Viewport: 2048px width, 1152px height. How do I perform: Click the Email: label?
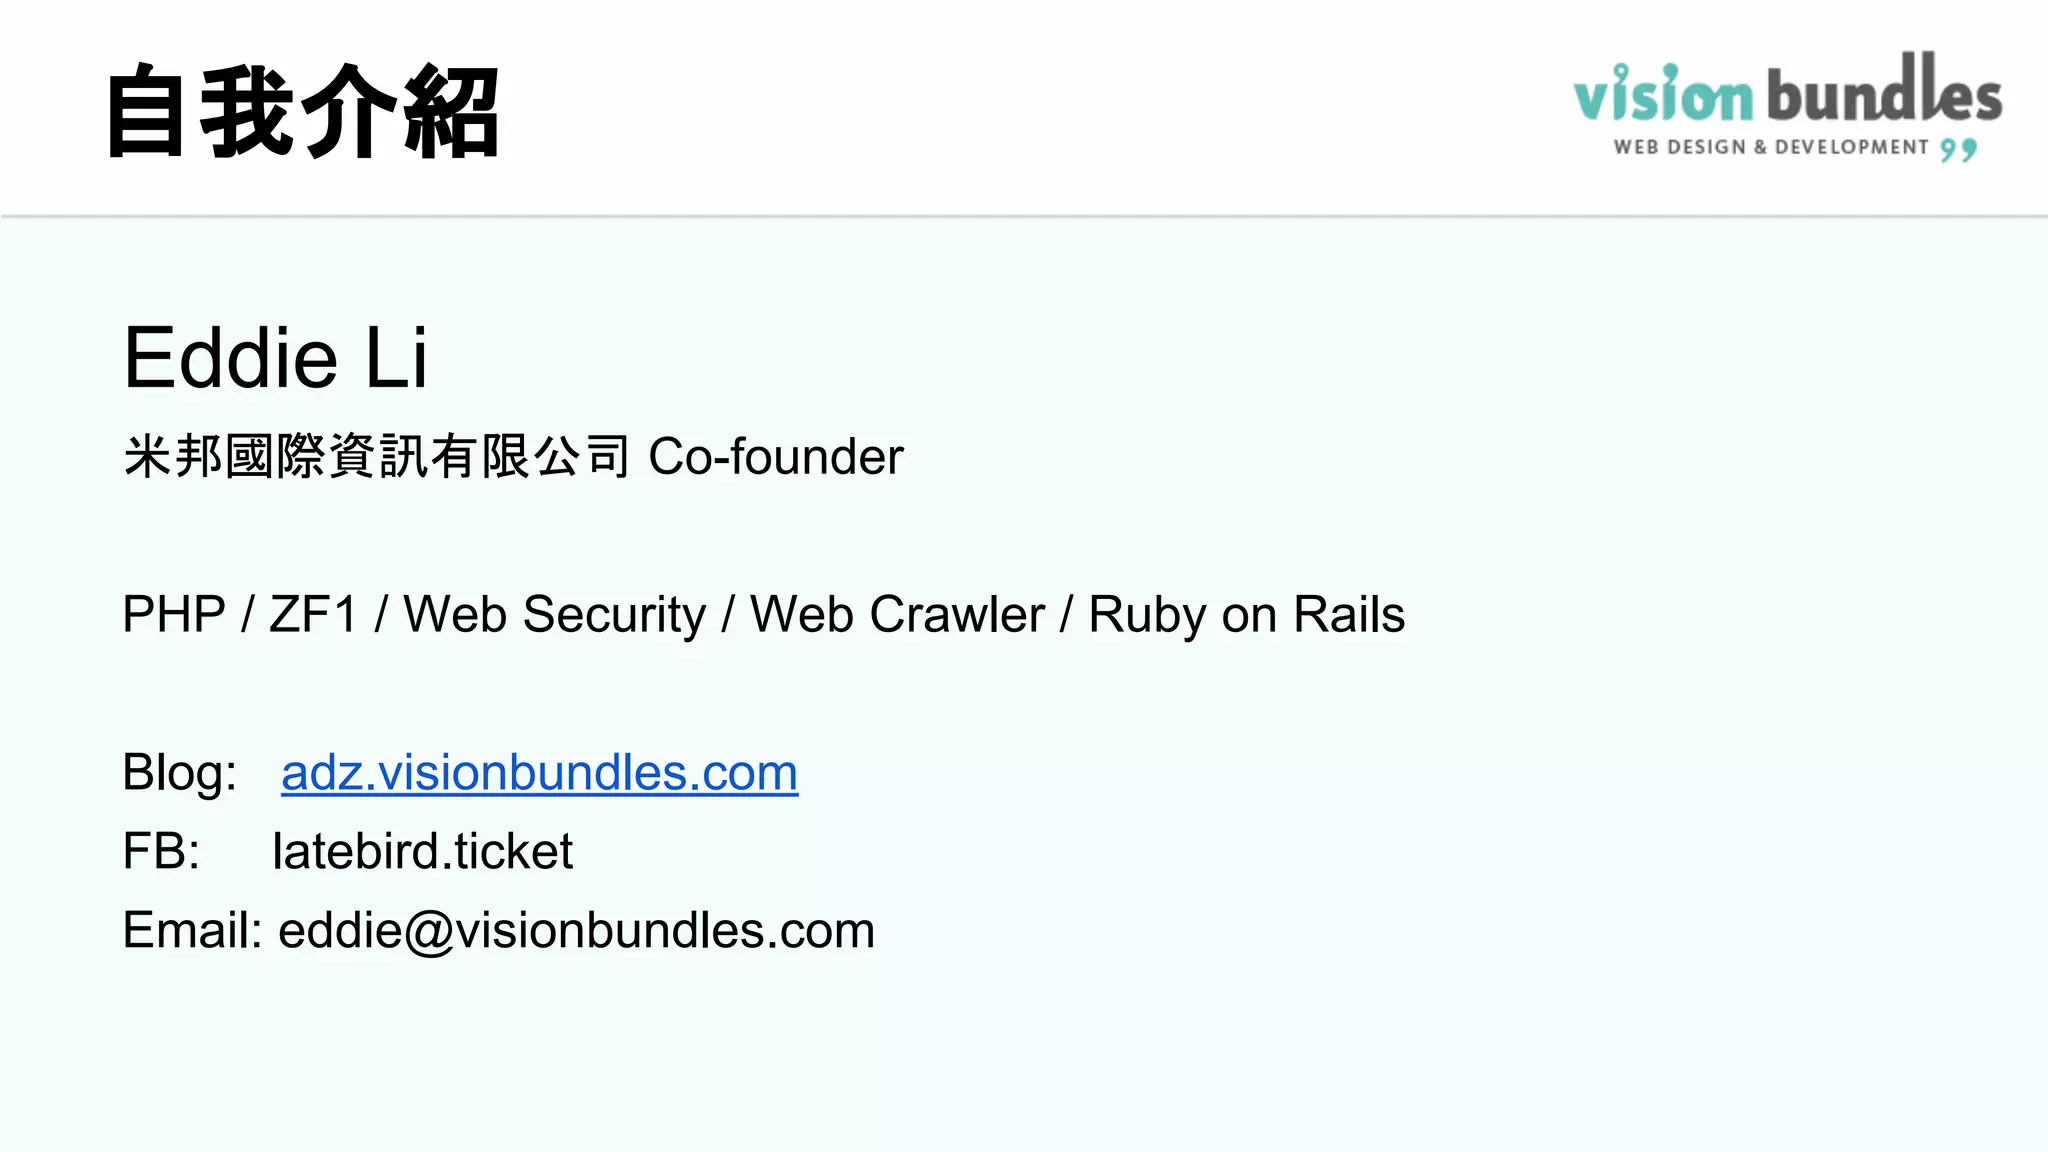[x=192, y=930]
